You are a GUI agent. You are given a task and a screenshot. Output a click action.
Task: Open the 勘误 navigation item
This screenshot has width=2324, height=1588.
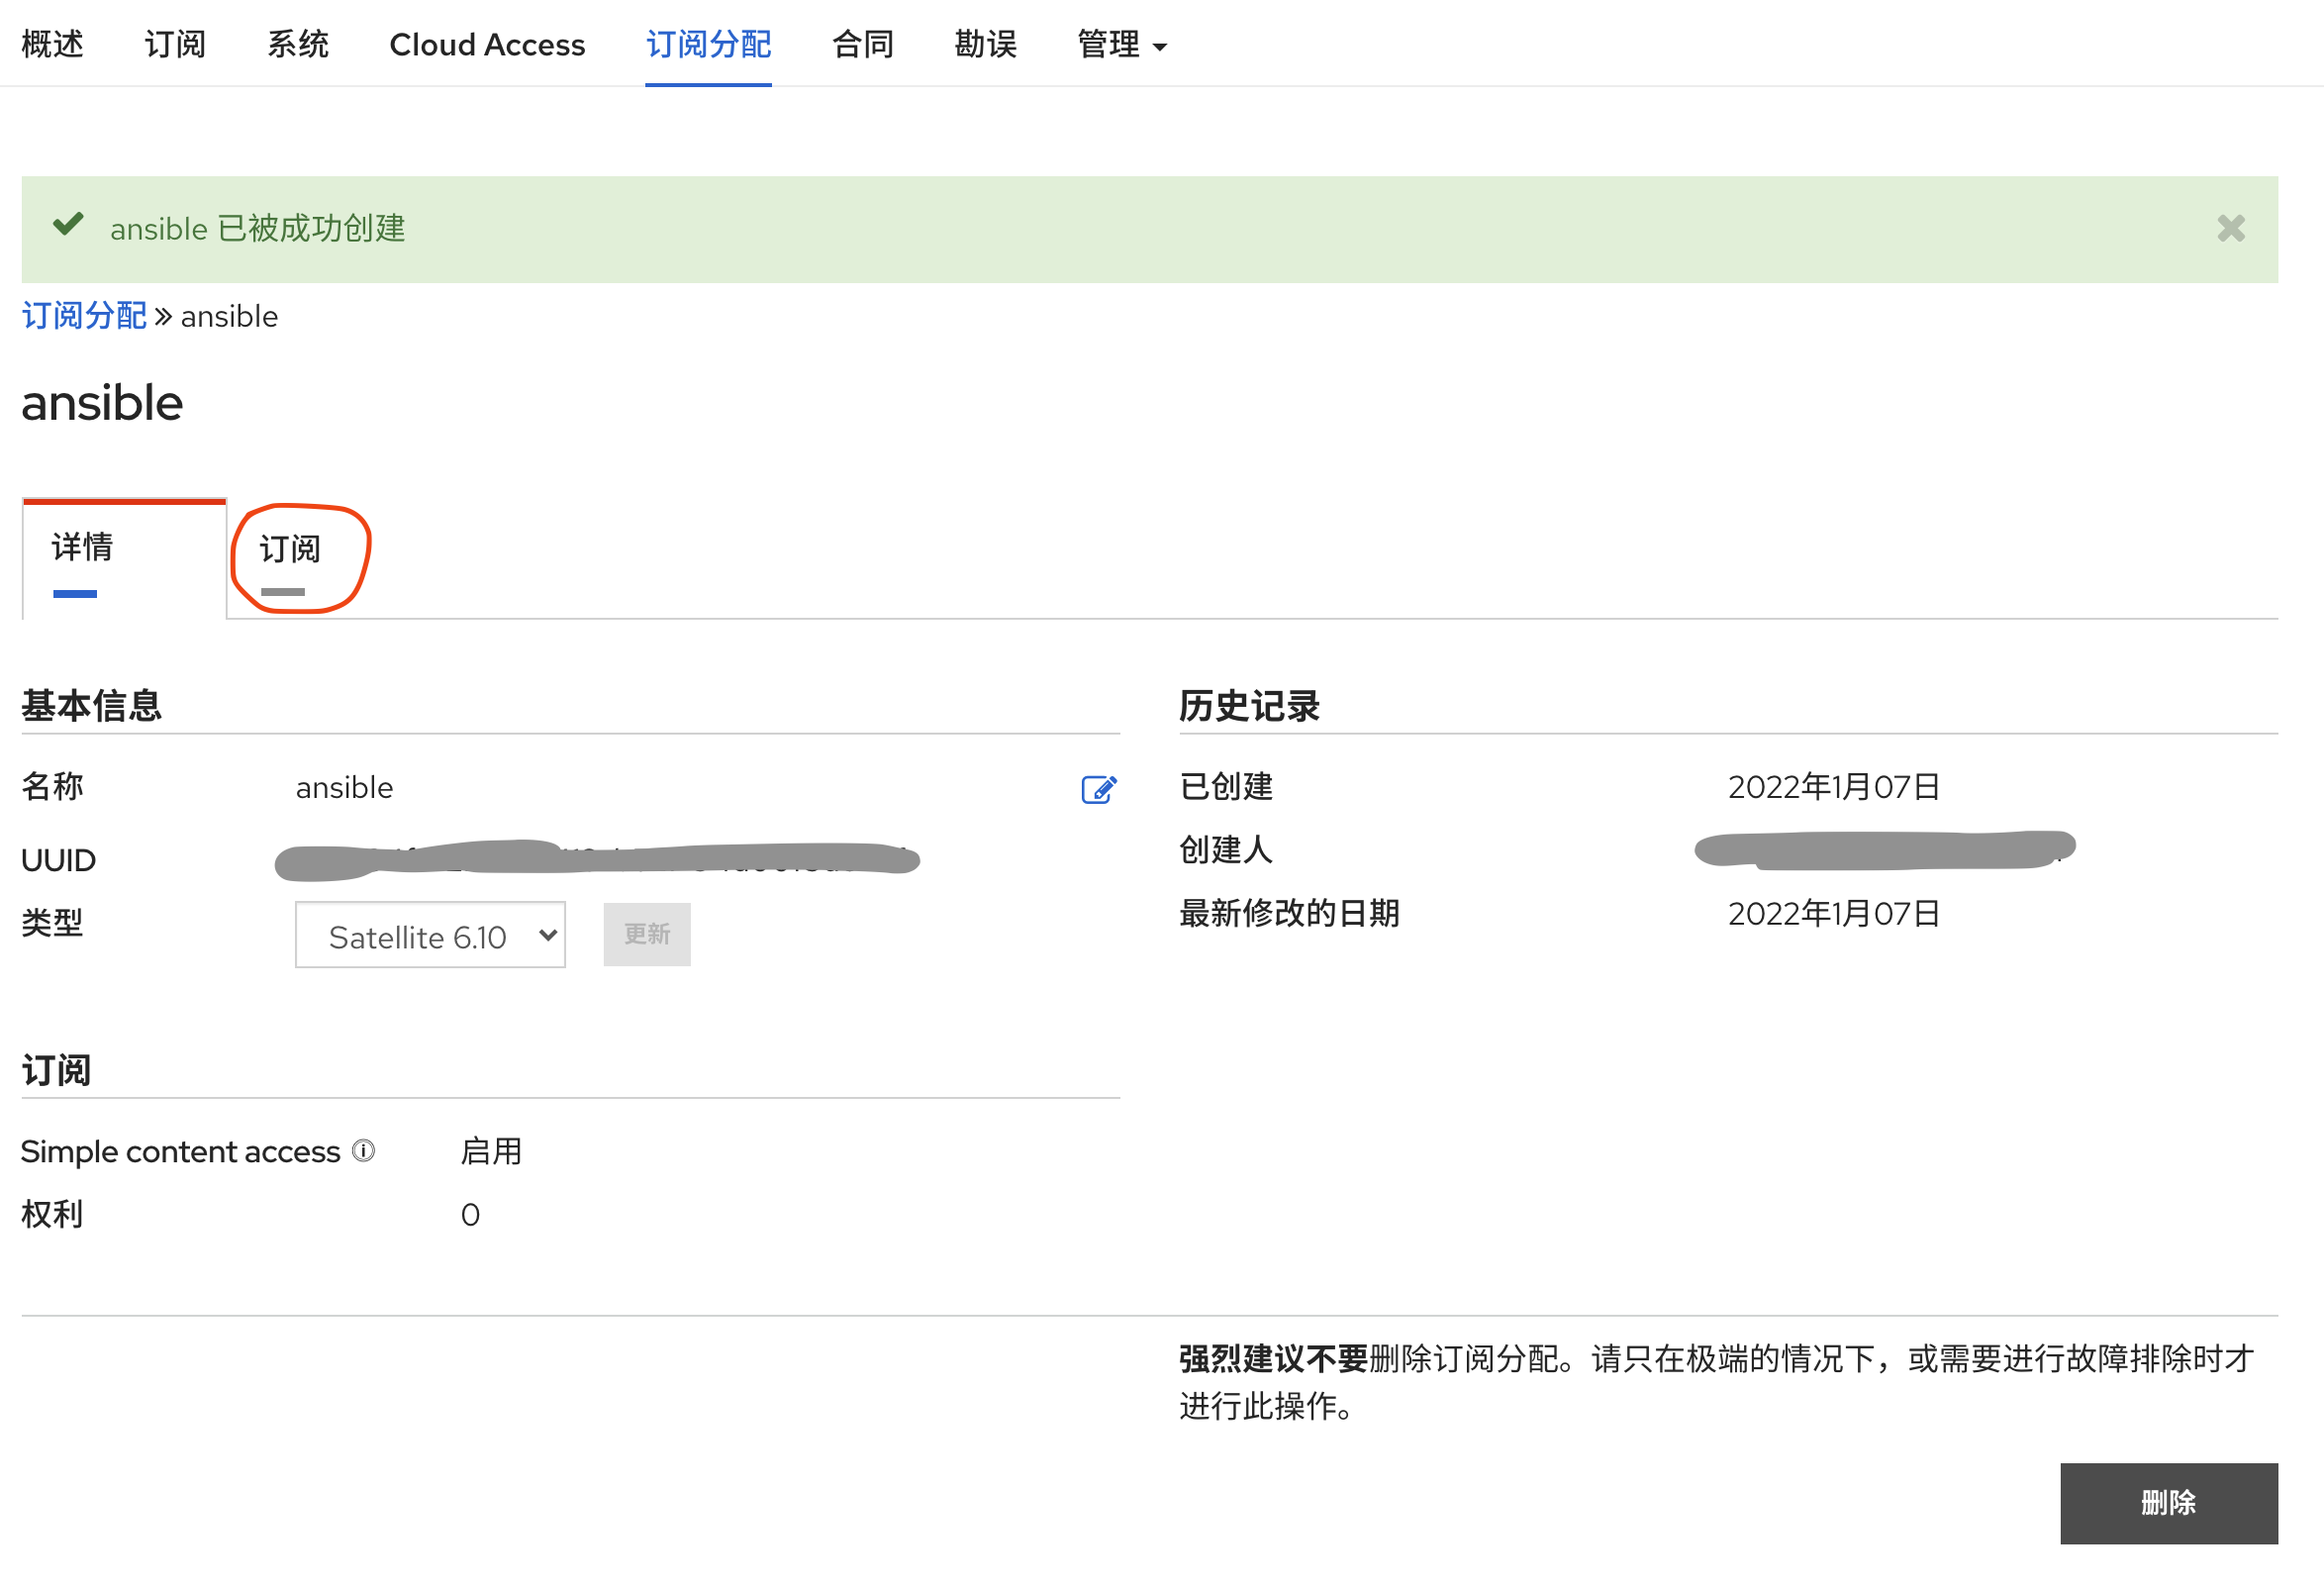(985, 45)
